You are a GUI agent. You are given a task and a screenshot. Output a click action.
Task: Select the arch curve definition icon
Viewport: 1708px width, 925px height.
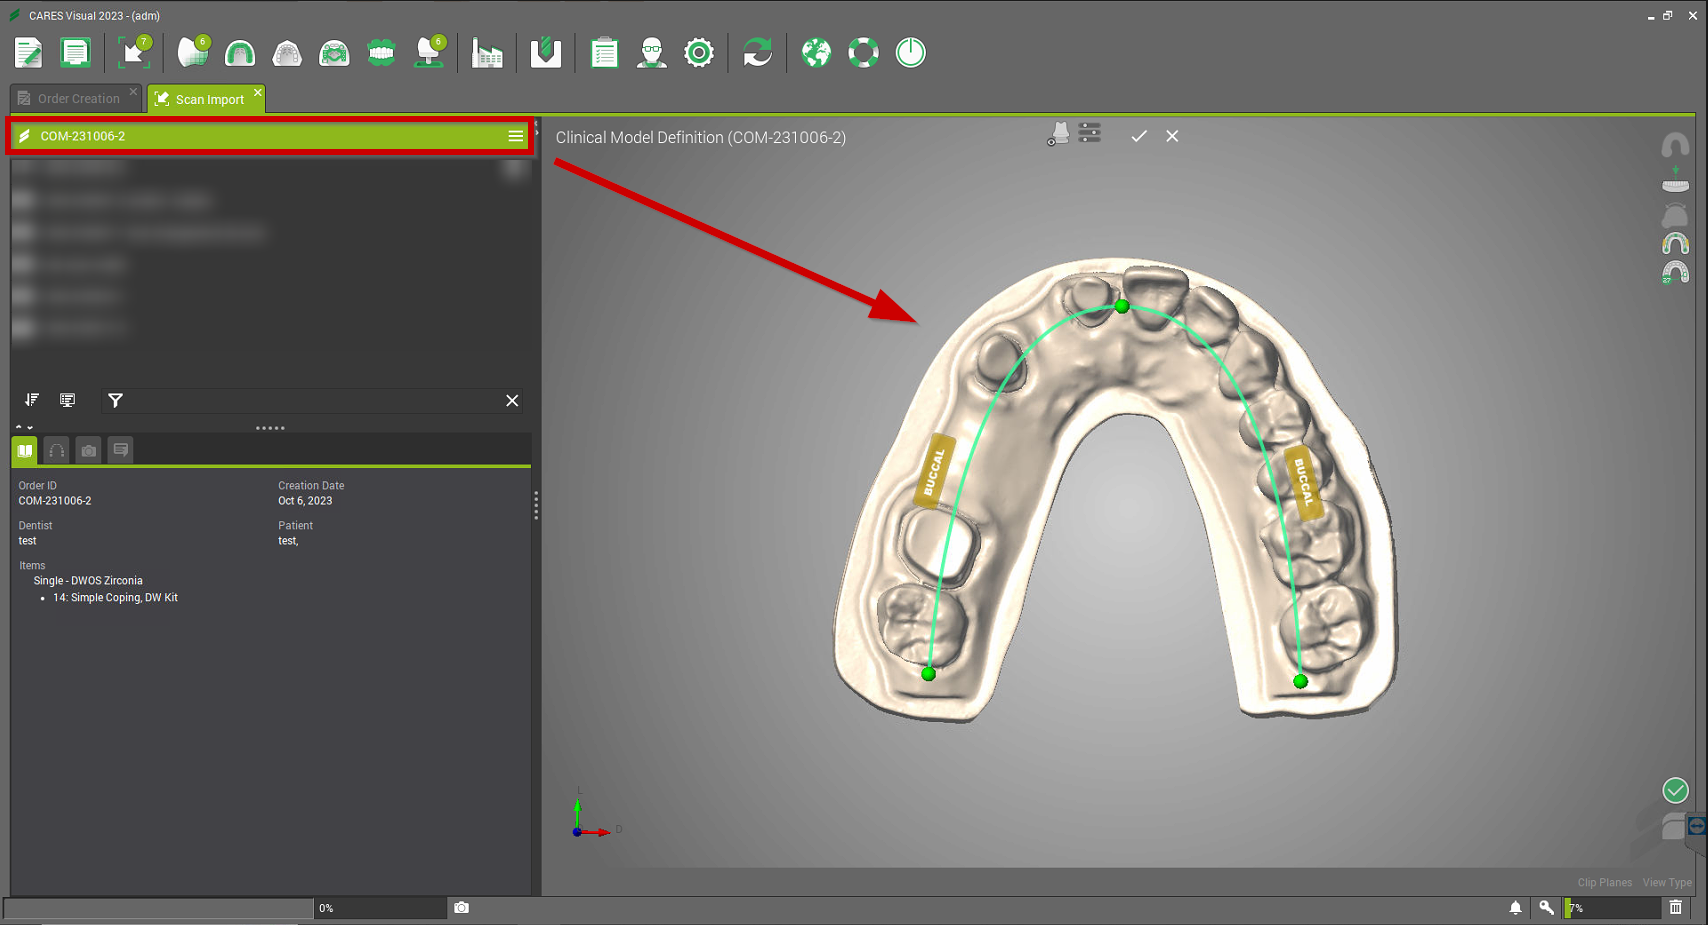(1675, 244)
